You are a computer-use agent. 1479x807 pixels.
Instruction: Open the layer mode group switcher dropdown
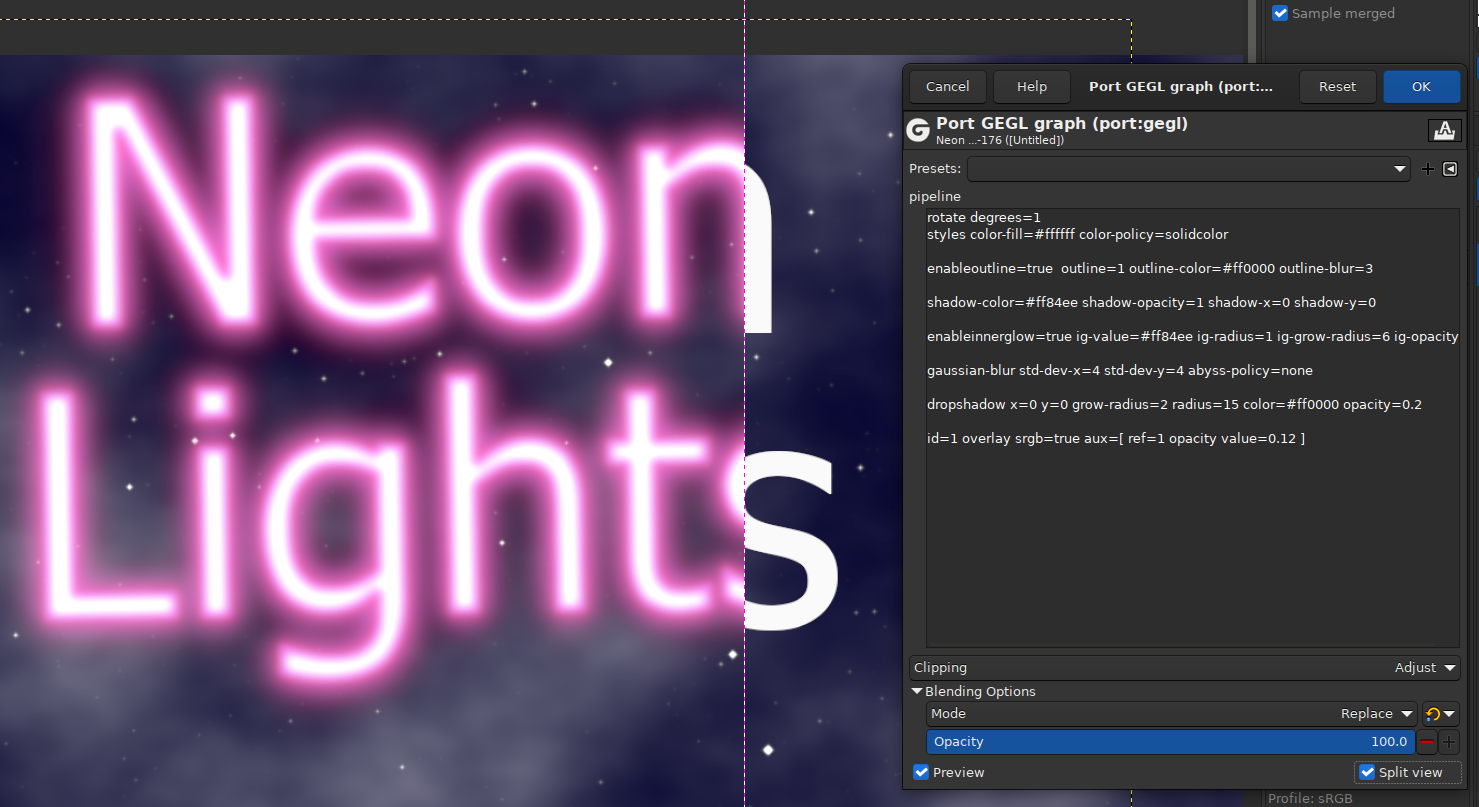point(1440,714)
